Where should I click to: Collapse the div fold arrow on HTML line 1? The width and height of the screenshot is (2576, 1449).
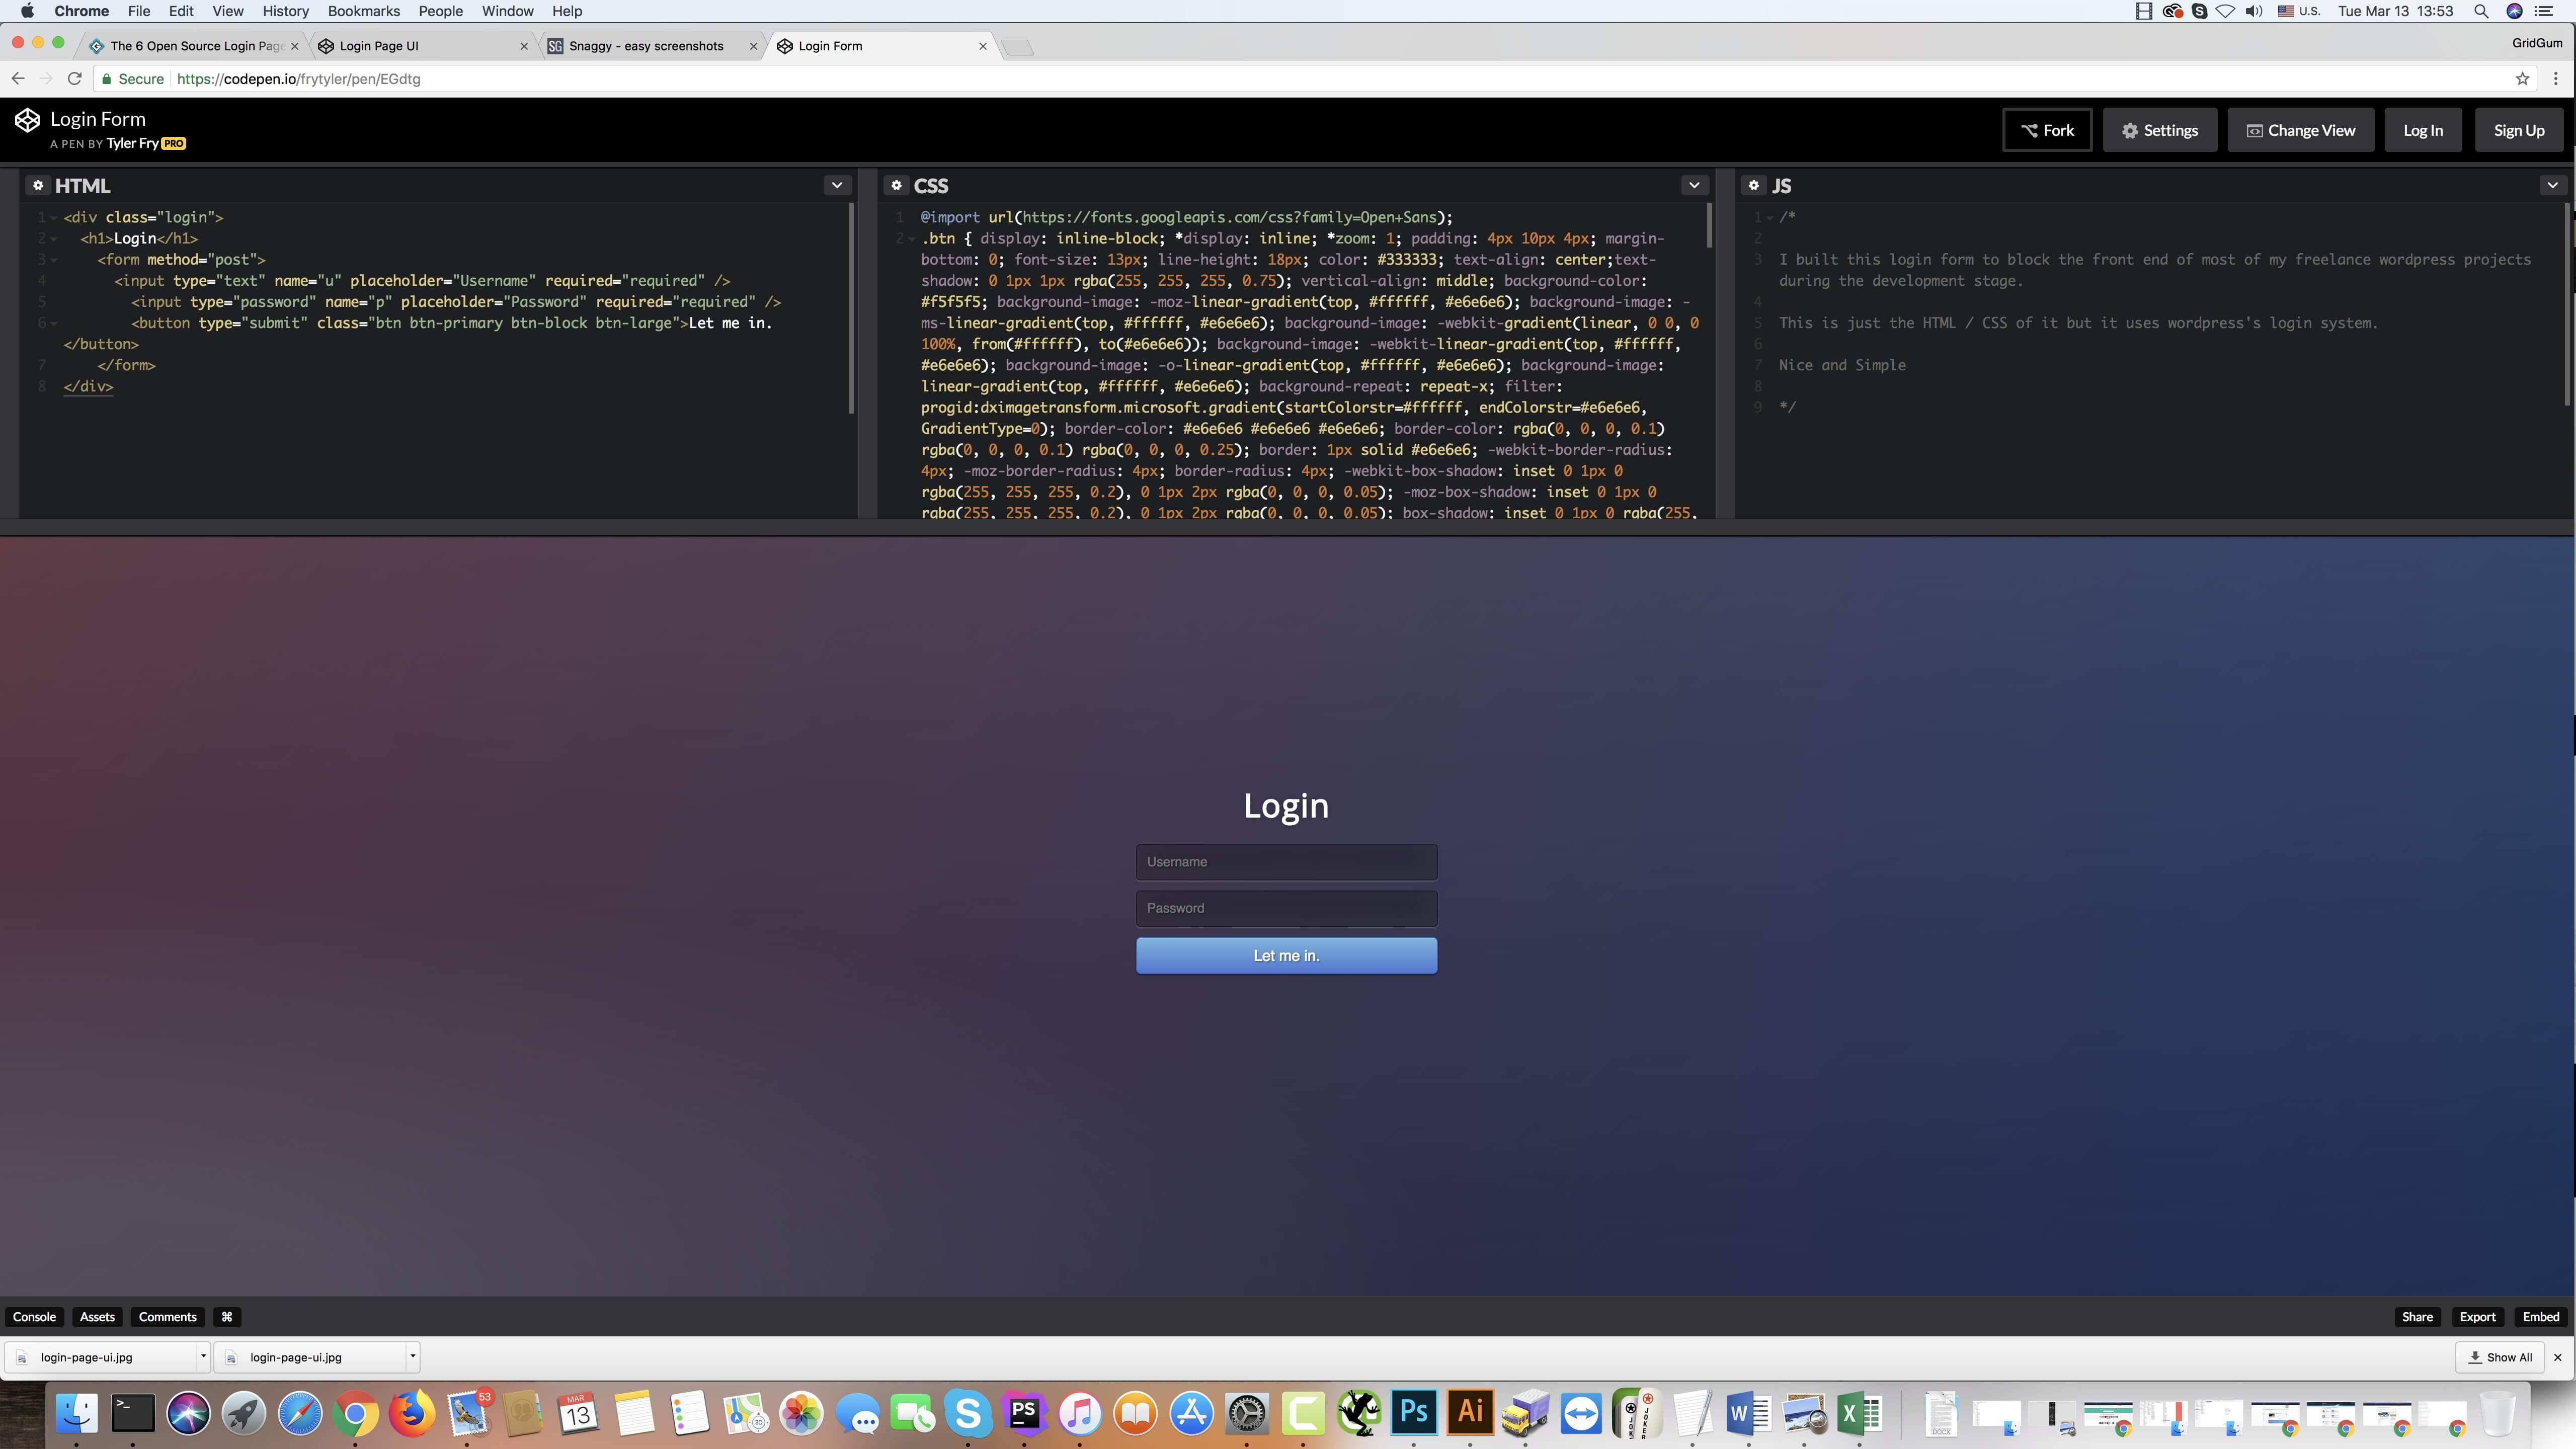tap(54, 218)
